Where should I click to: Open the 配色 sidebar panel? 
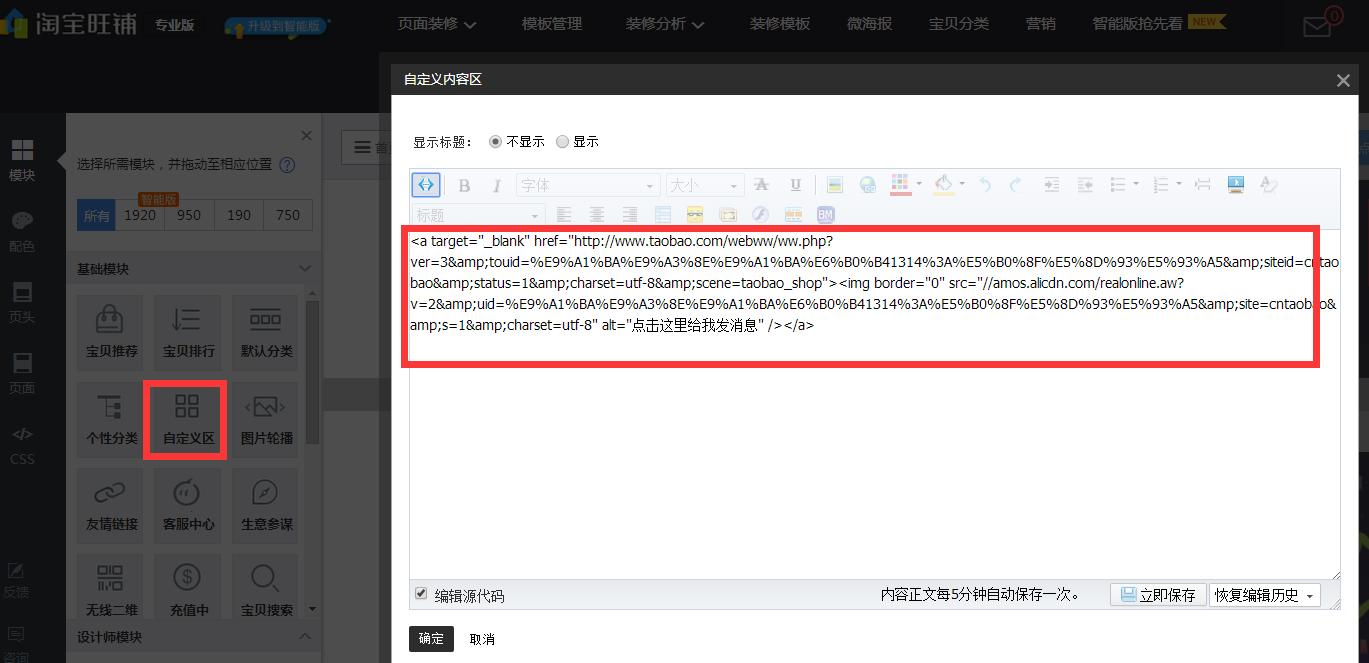(22, 232)
